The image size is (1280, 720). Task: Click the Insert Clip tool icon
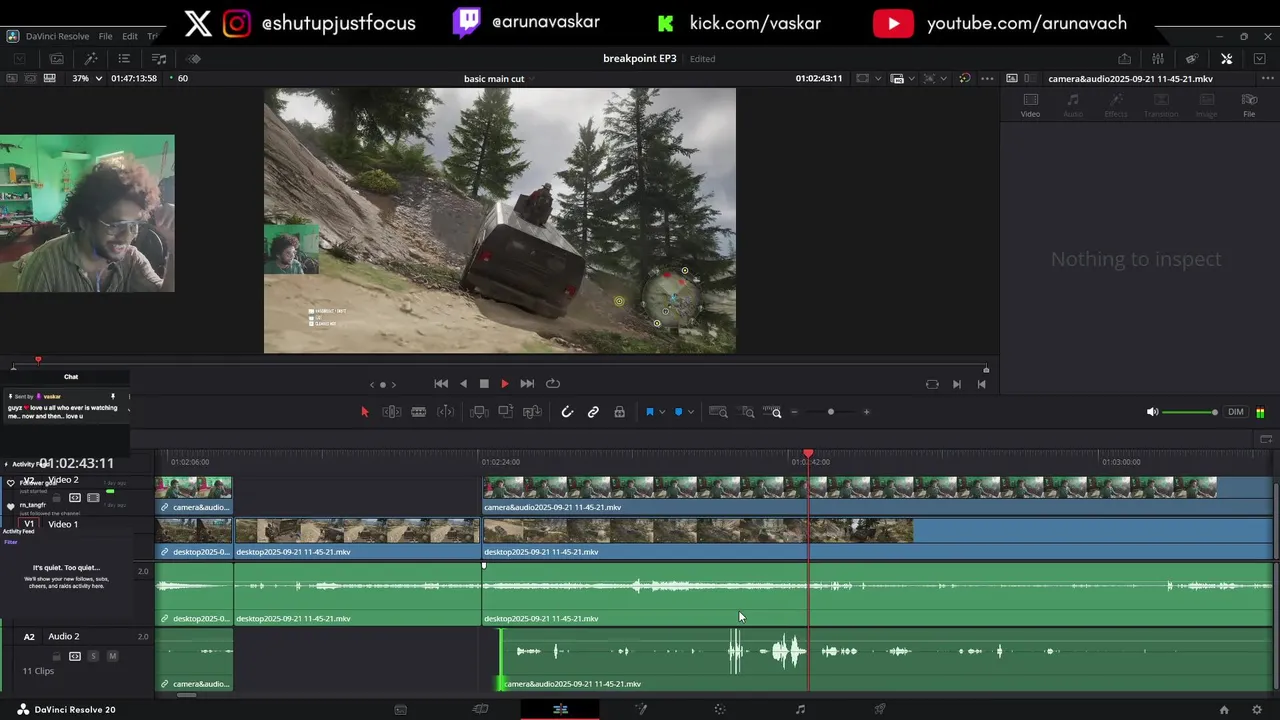[479, 412]
